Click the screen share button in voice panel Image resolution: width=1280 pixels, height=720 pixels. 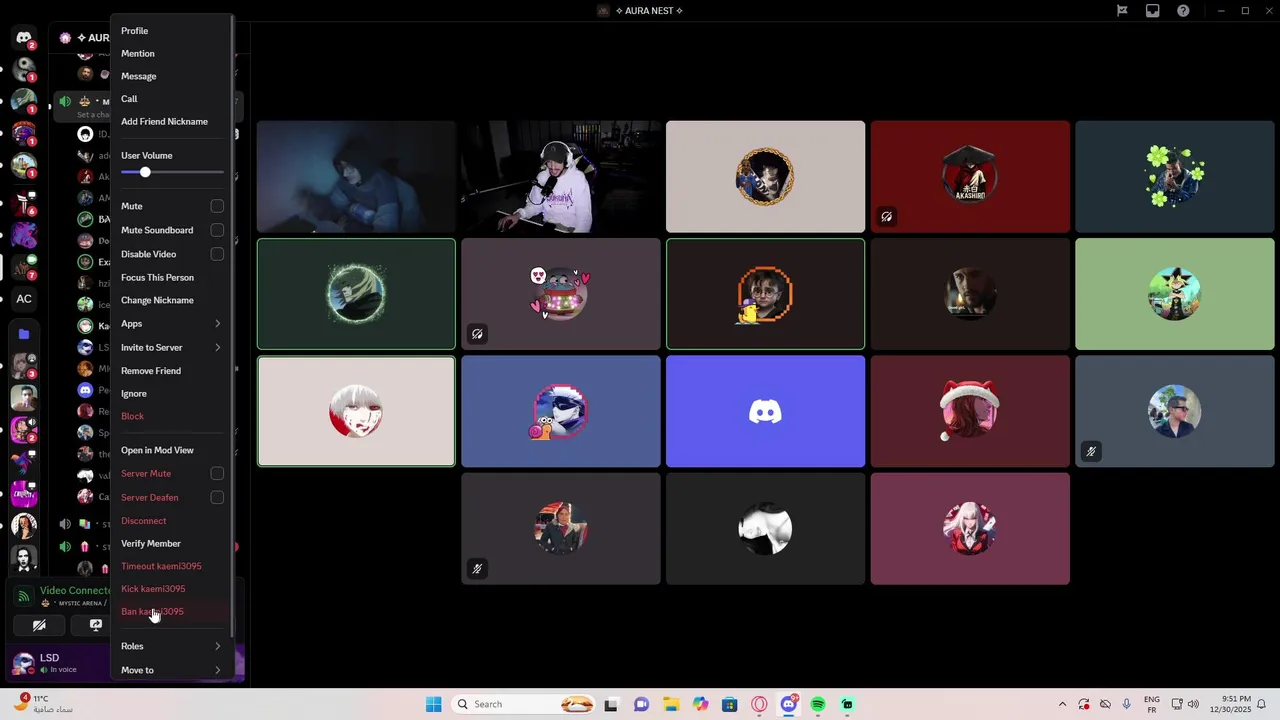[95, 625]
